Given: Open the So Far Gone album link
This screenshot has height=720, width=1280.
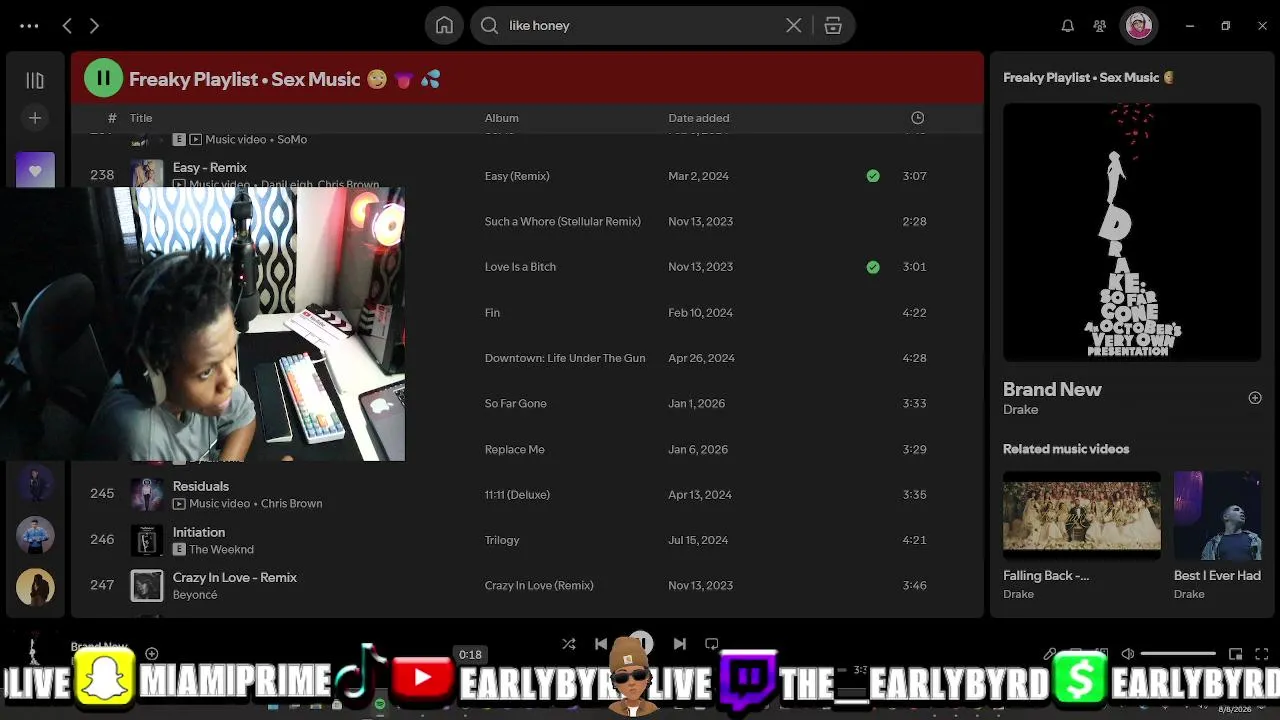Looking at the screenshot, I should click(x=516, y=403).
